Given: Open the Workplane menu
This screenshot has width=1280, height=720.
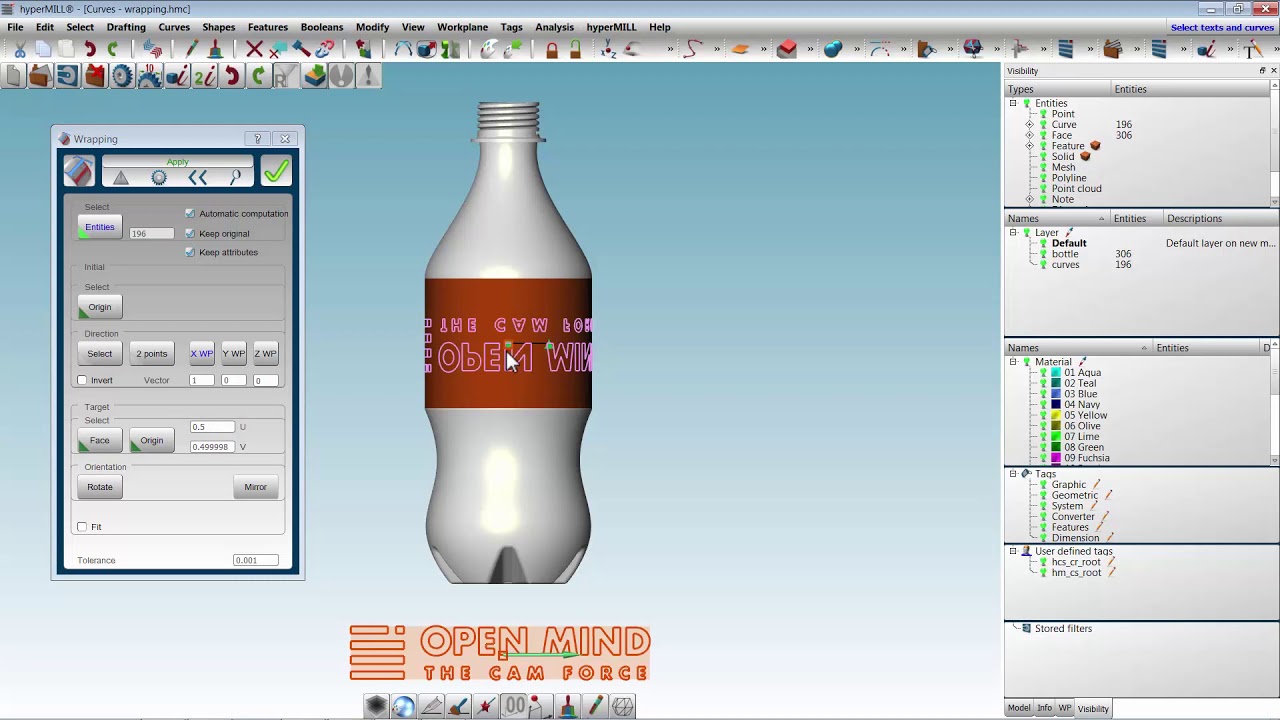Looking at the screenshot, I should [x=462, y=27].
